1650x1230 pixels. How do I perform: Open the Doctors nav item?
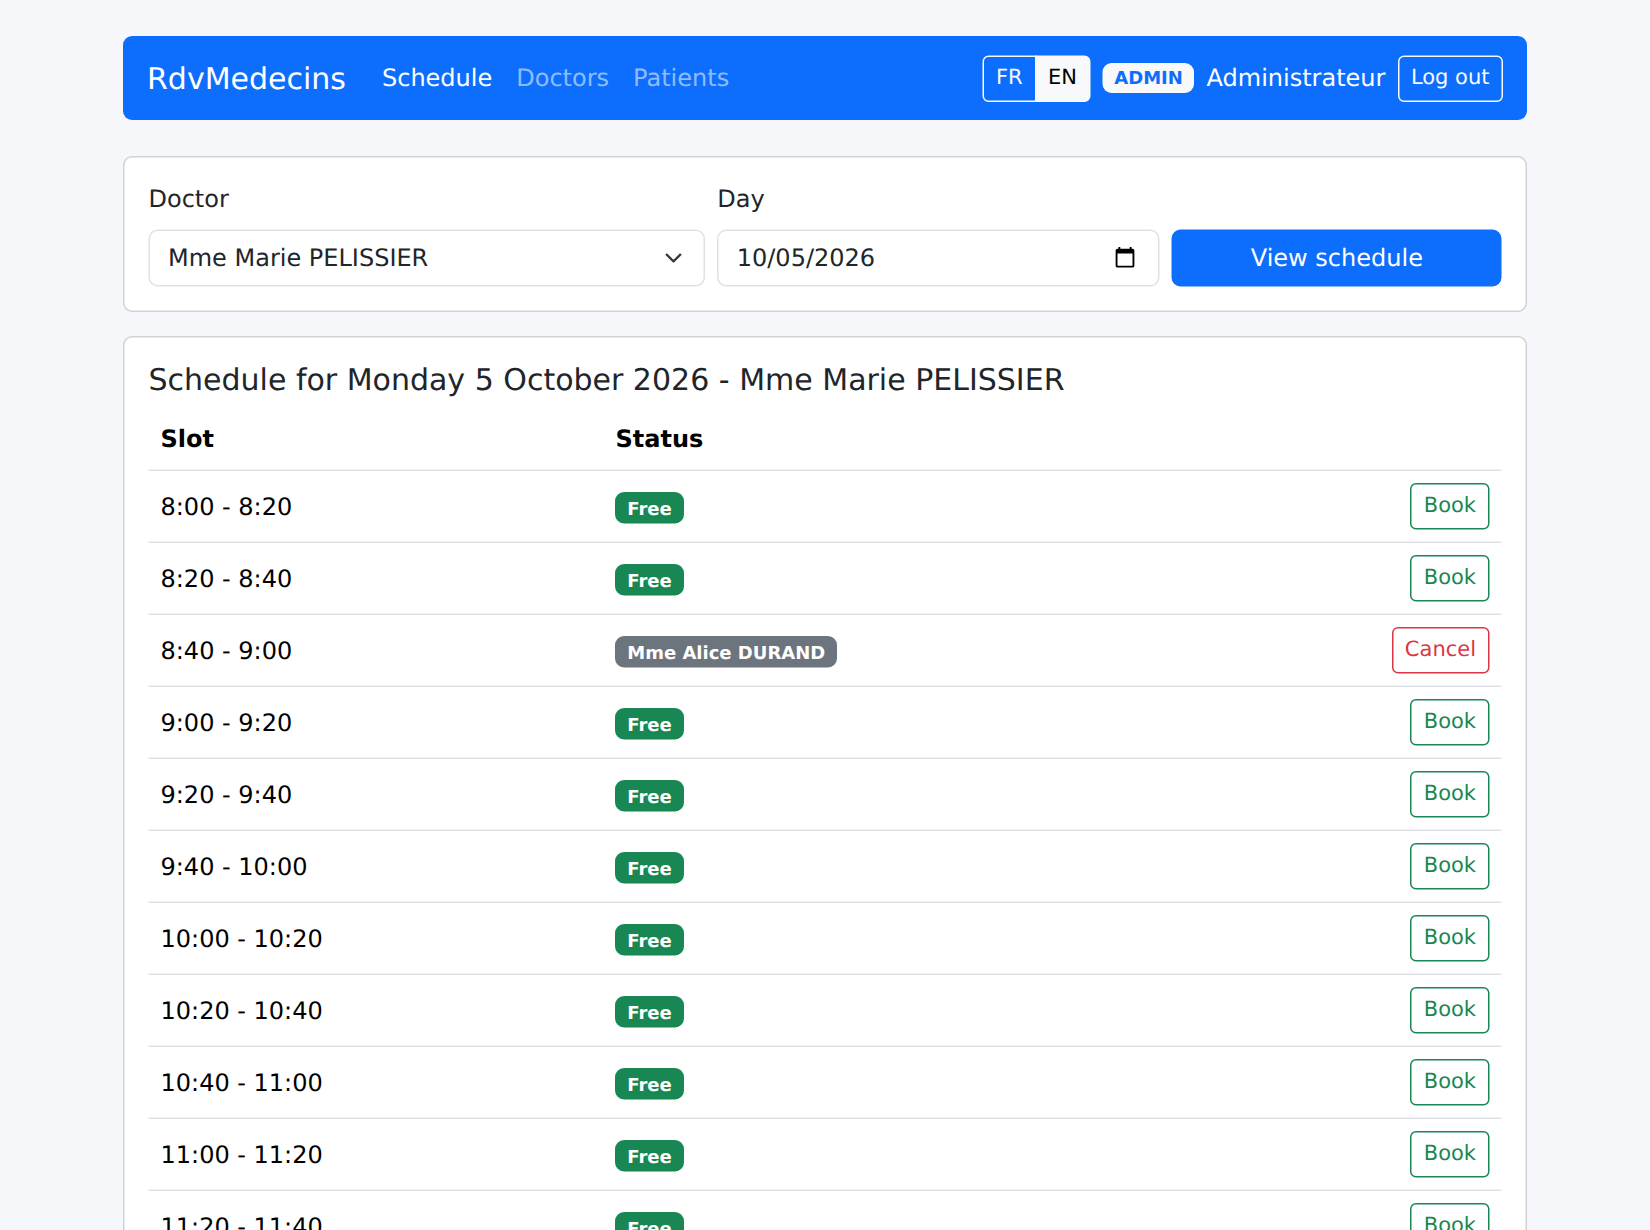[x=563, y=78]
